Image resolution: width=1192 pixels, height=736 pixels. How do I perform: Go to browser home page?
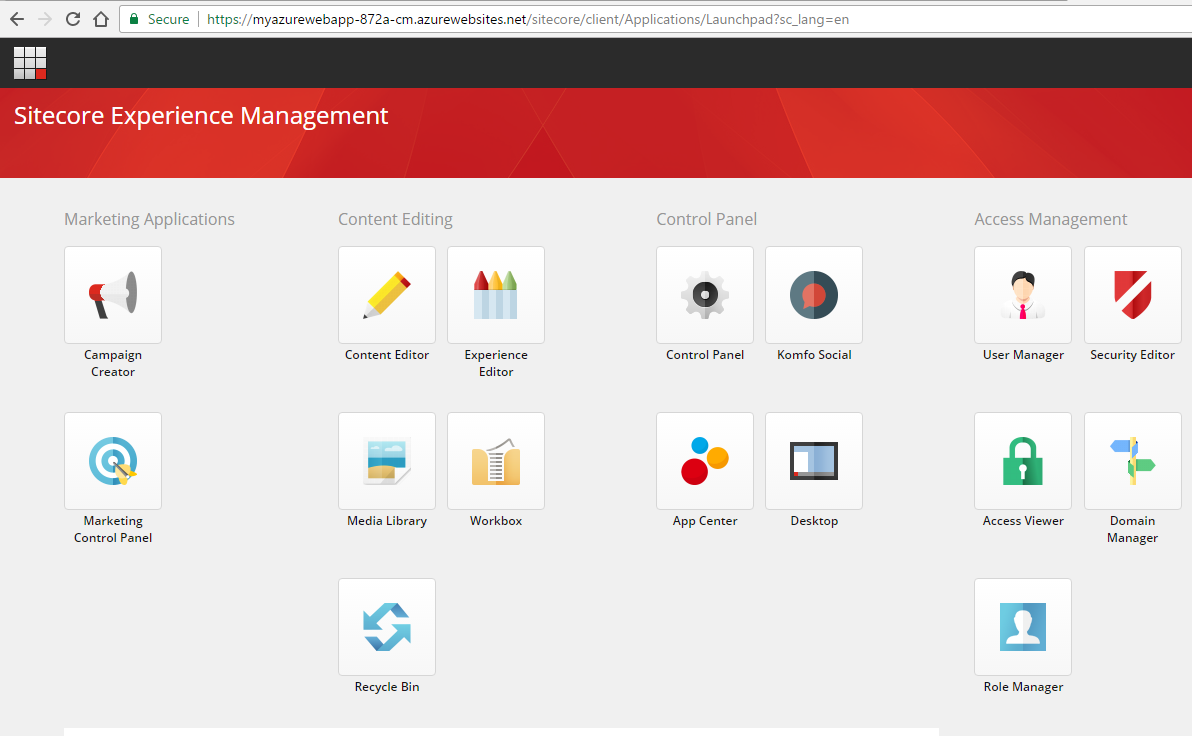101,19
